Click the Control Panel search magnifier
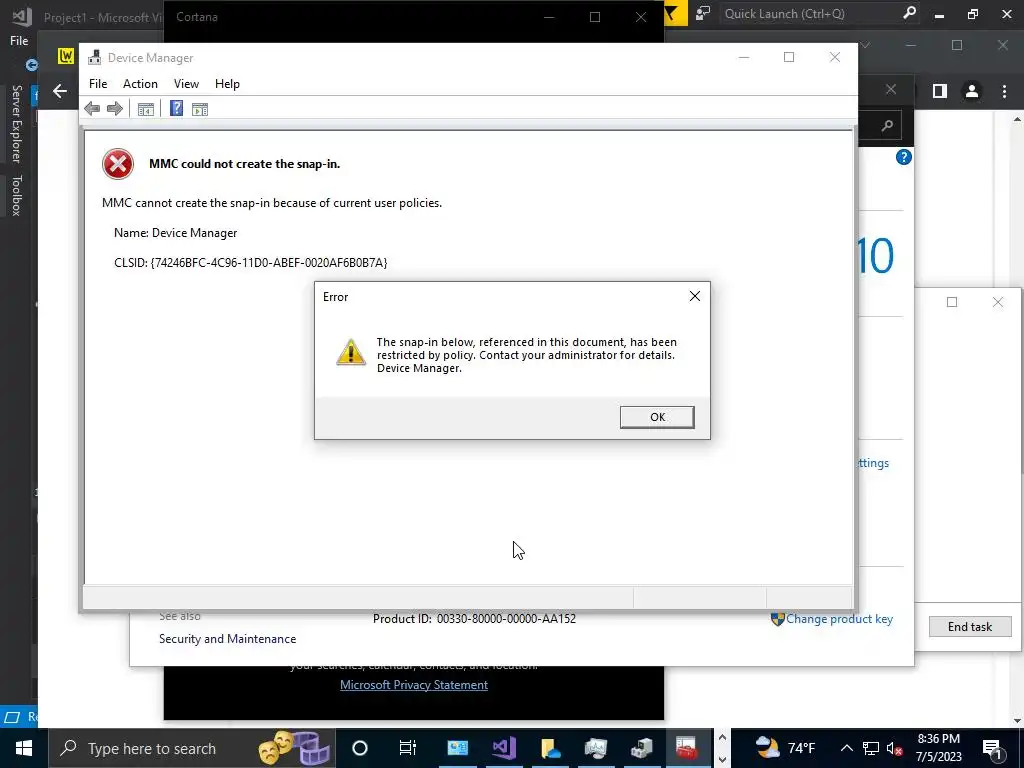The height and width of the screenshot is (768, 1024). (x=887, y=125)
